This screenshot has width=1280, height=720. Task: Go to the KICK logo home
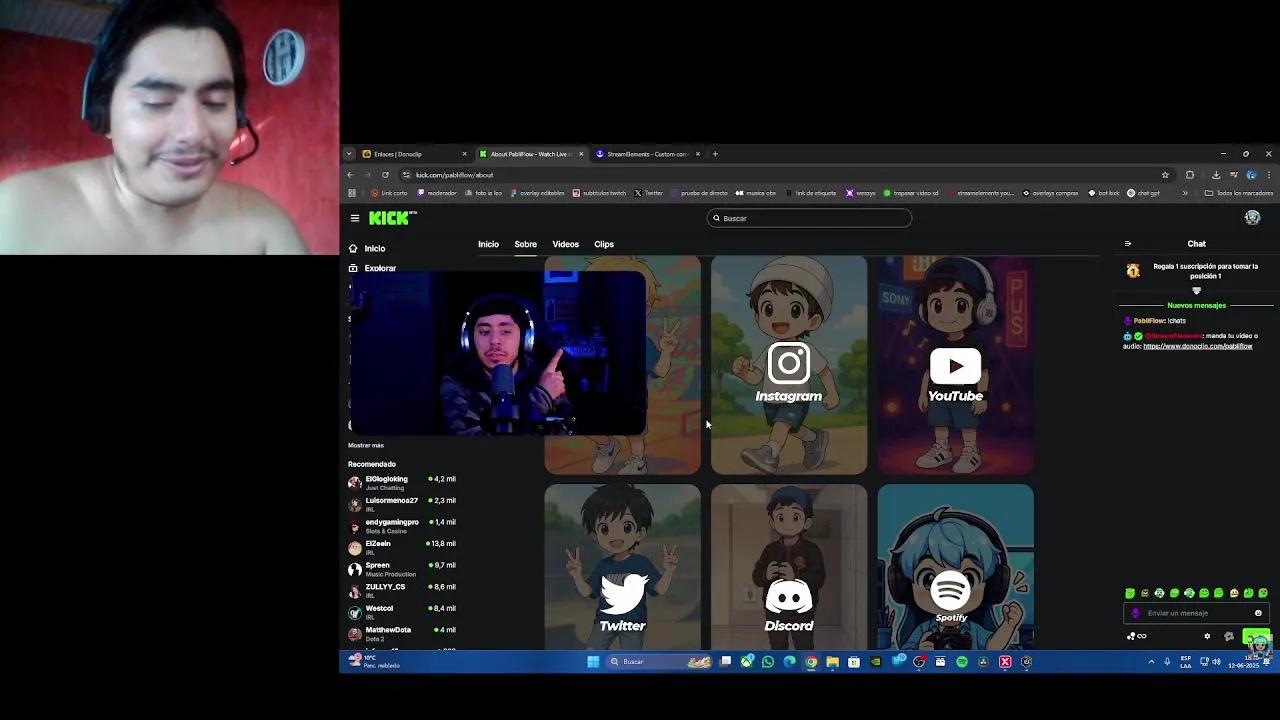392,218
